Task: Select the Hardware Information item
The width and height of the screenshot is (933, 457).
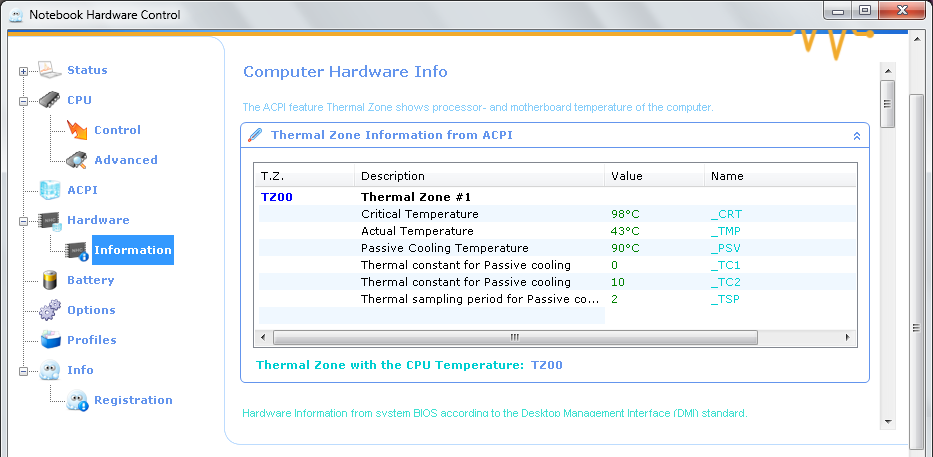Action: pos(133,250)
